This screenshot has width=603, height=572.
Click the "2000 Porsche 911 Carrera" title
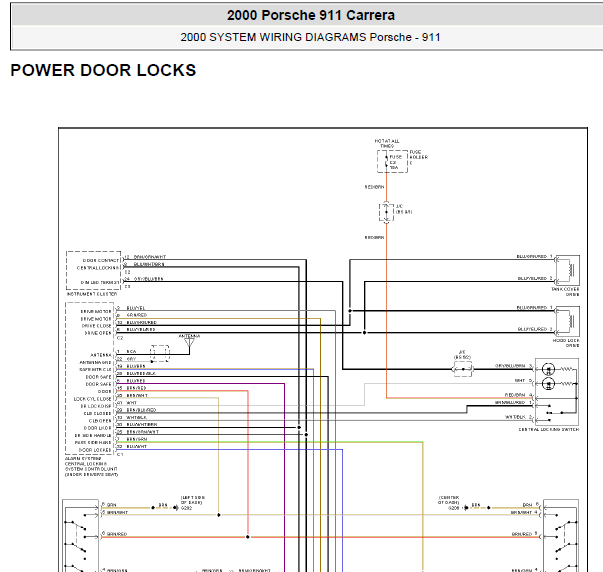click(x=311, y=15)
